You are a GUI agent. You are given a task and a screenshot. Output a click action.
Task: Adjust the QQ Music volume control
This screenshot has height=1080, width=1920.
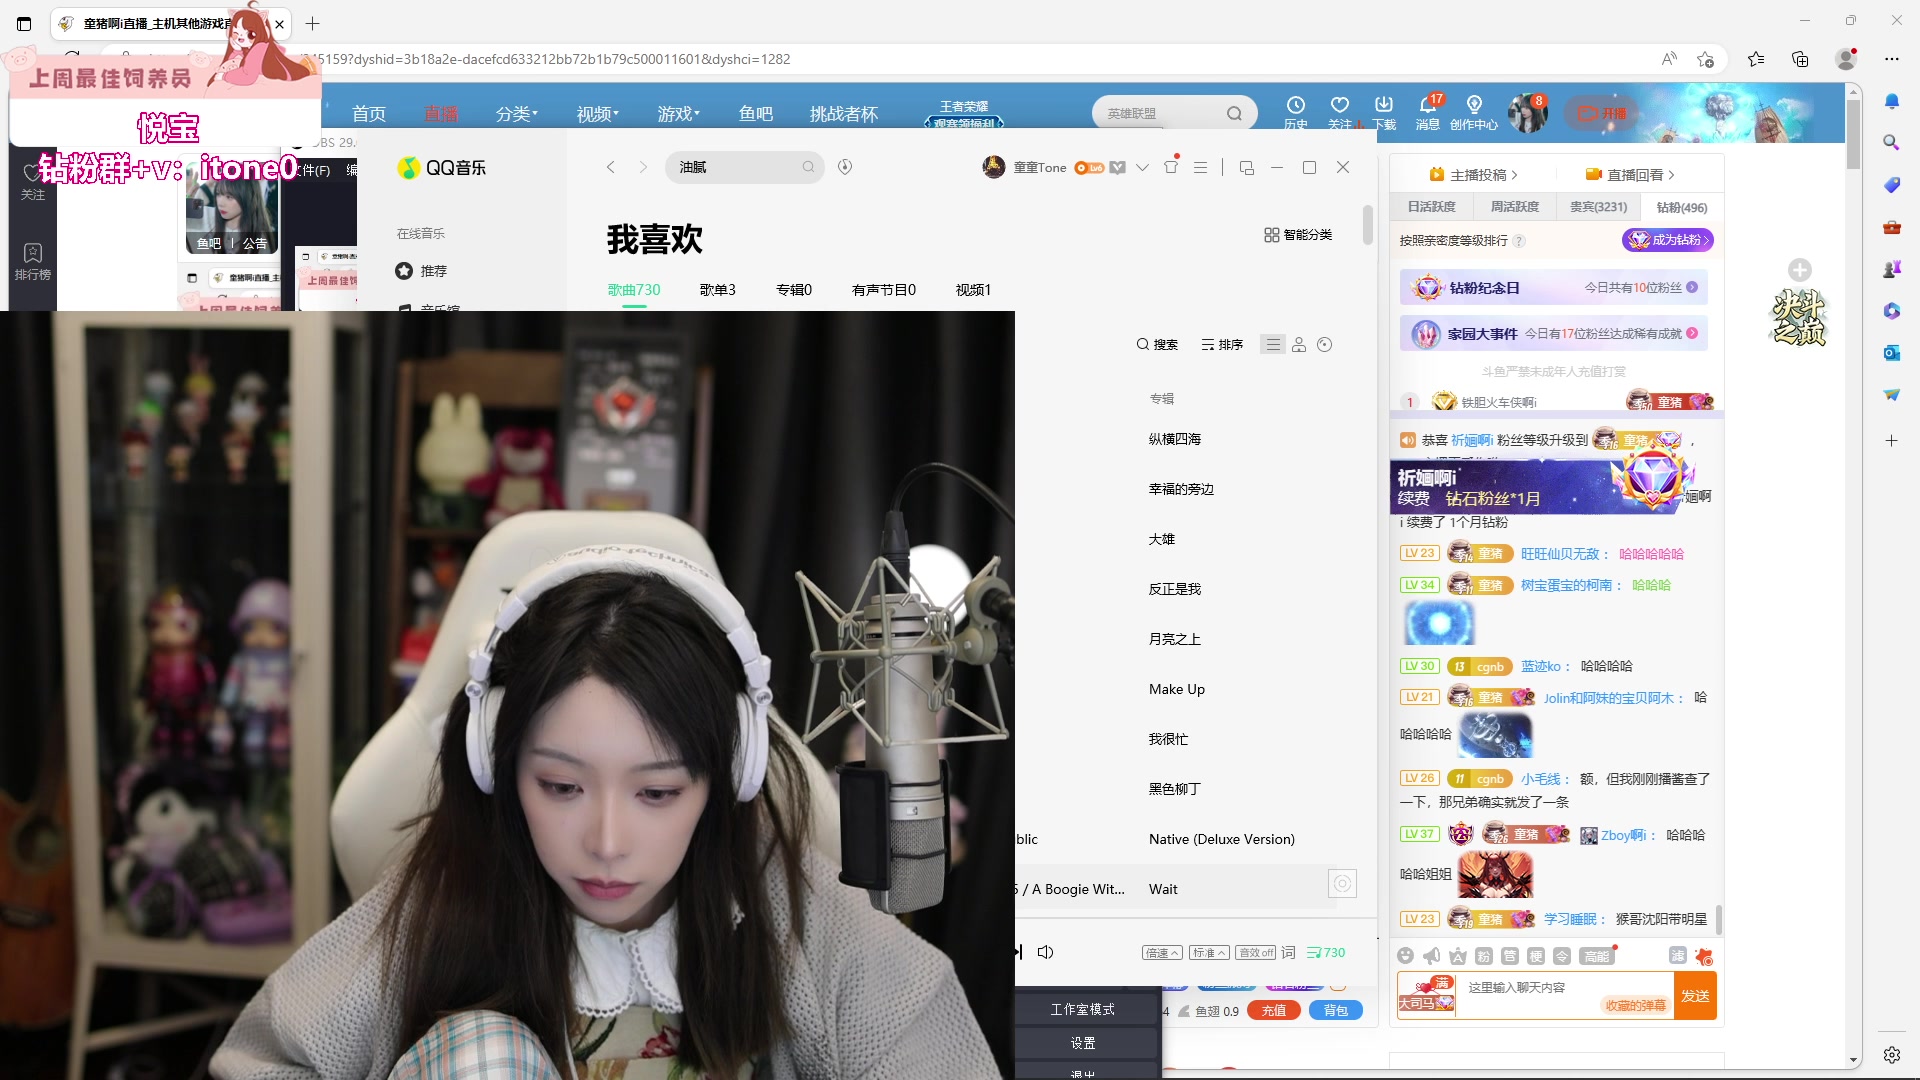coord(1046,952)
